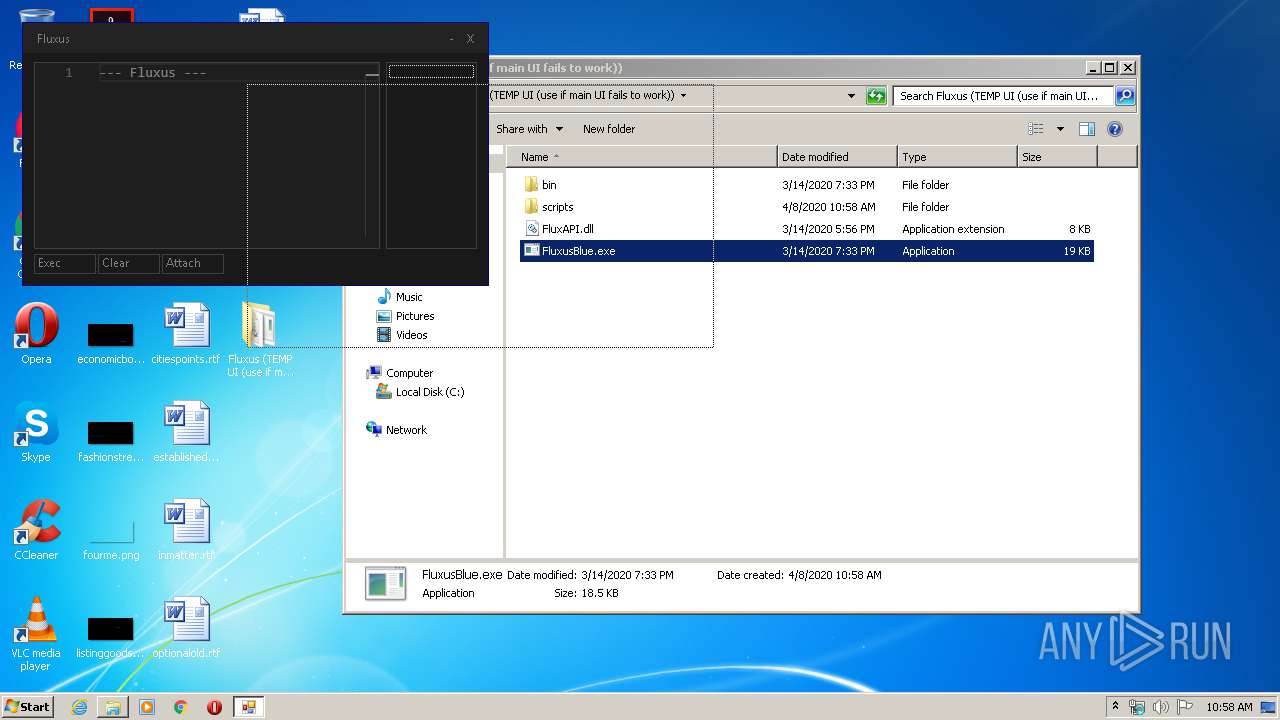Click the Explorer search box
The height and width of the screenshot is (720, 1280).
[x=1003, y=96]
